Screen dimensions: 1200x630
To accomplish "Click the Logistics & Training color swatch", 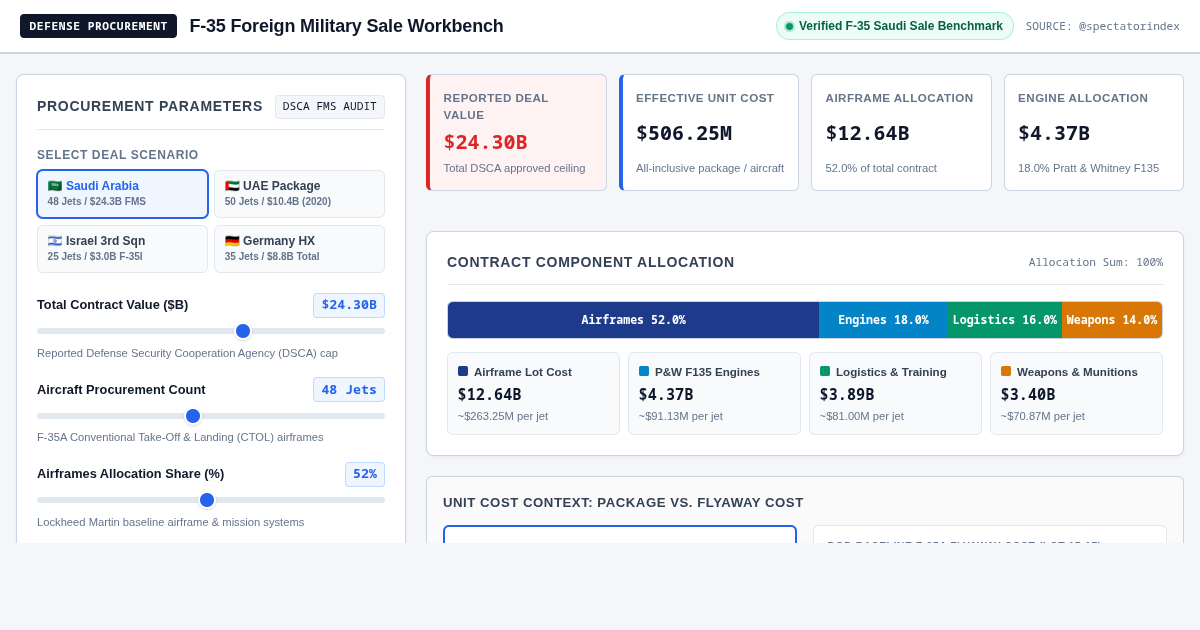I will tap(825, 371).
